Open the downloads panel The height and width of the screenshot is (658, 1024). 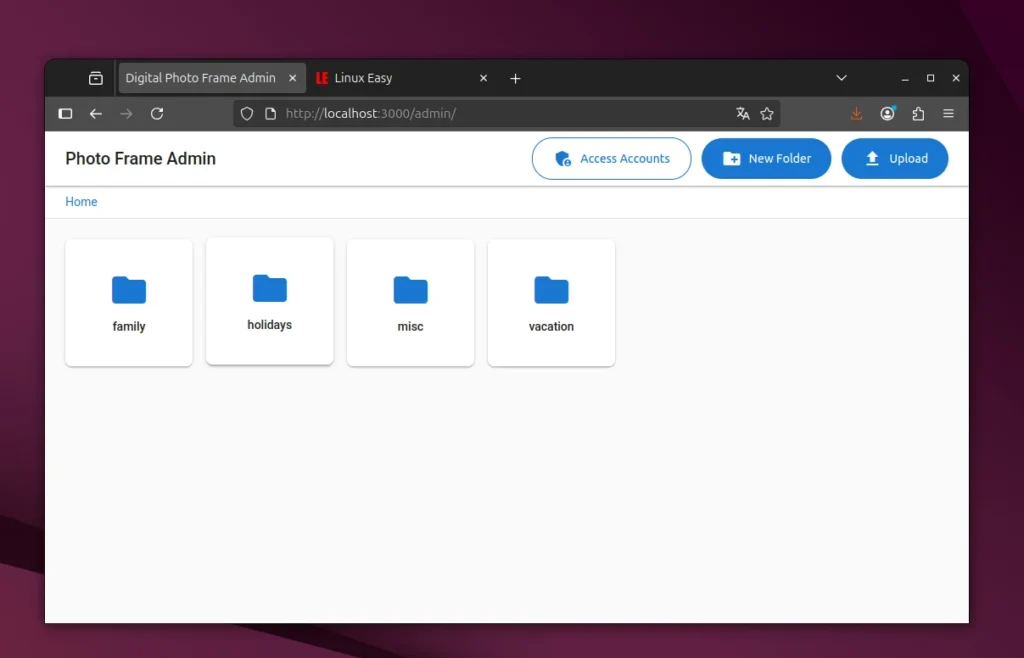856,114
